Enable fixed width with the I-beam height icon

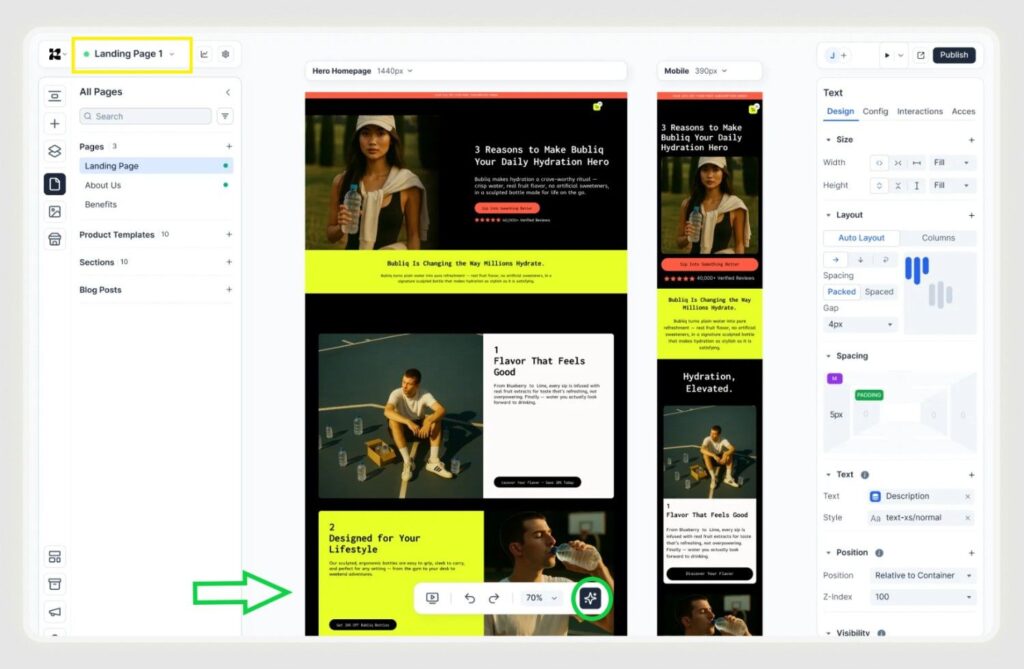[x=917, y=185]
